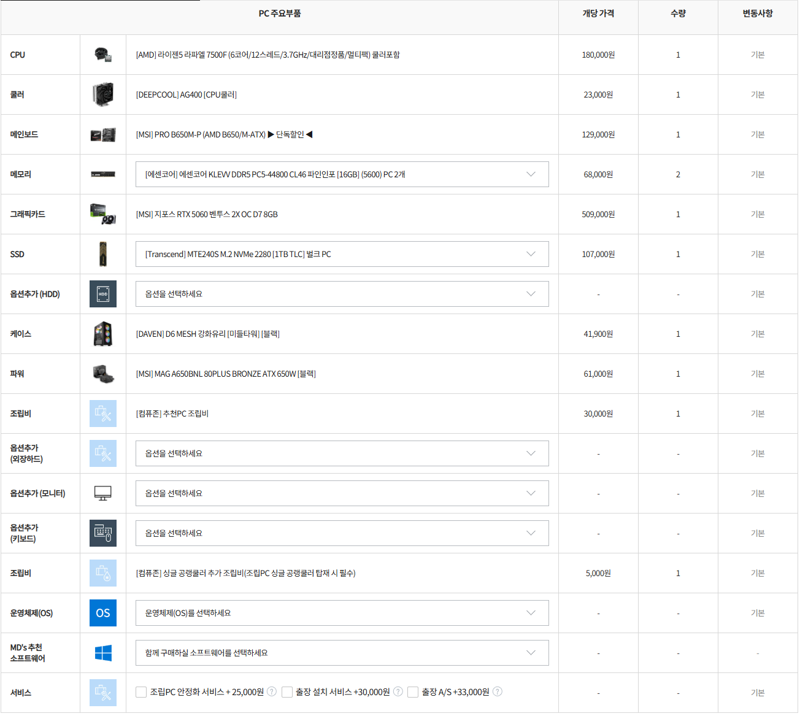
Task: Click the cooler price 23,000원
Action: [x=598, y=95]
